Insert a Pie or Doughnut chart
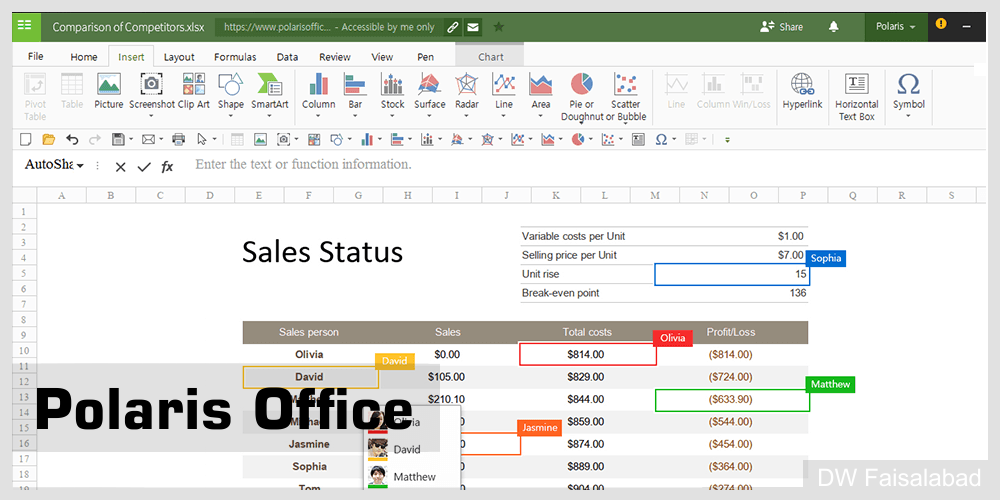1000x500 pixels. [582, 97]
